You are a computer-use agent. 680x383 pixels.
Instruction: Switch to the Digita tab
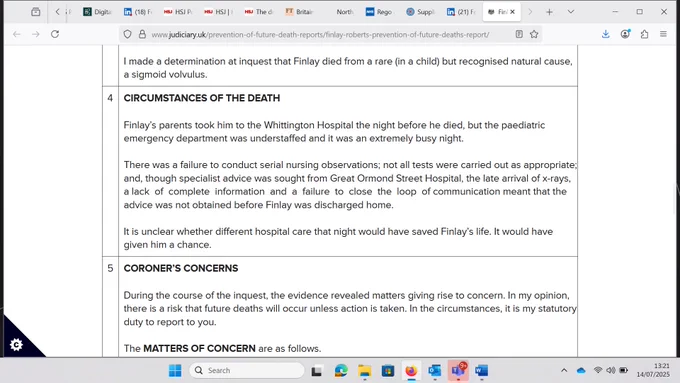point(97,12)
